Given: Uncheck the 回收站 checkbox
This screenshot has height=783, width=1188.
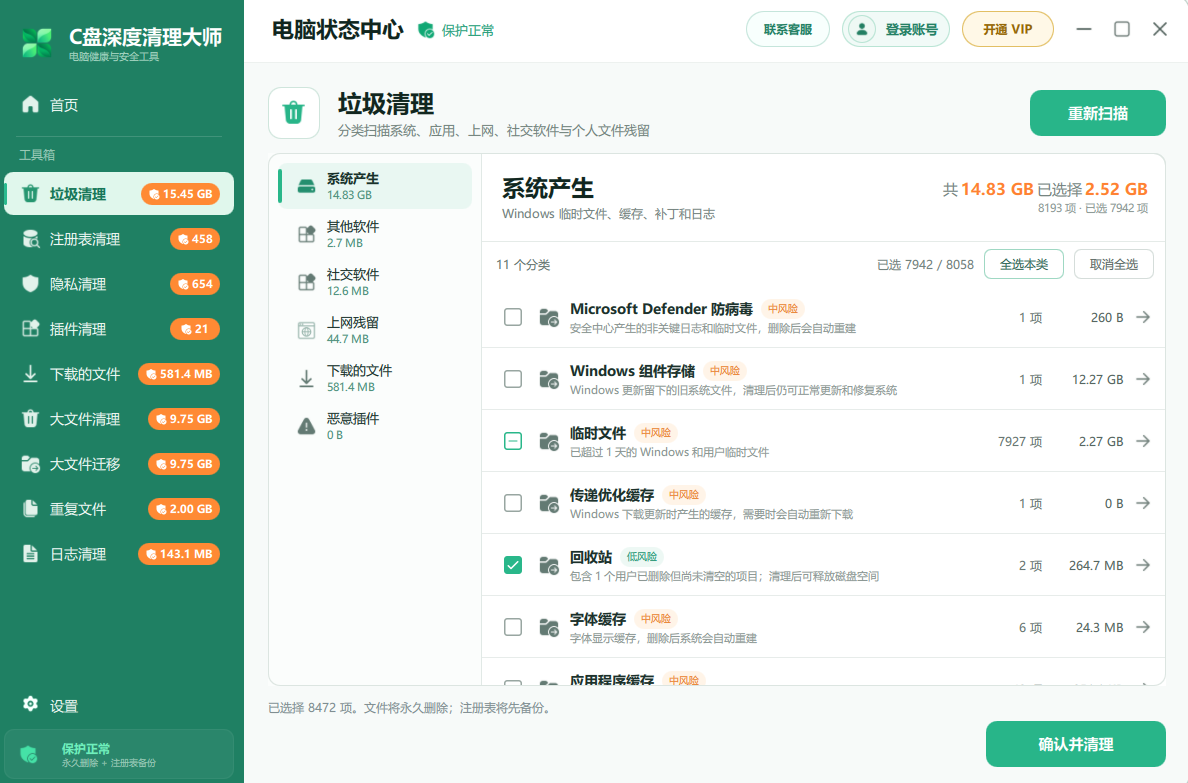Looking at the screenshot, I should point(513,565).
